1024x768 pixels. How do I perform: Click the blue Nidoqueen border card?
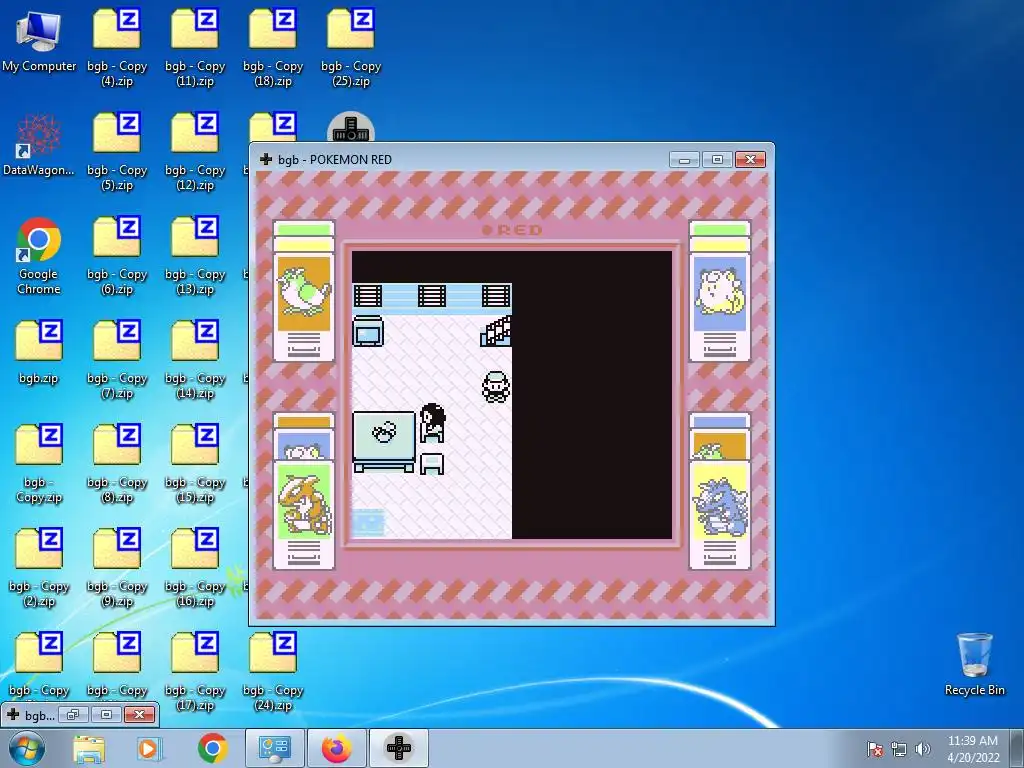(x=720, y=515)
